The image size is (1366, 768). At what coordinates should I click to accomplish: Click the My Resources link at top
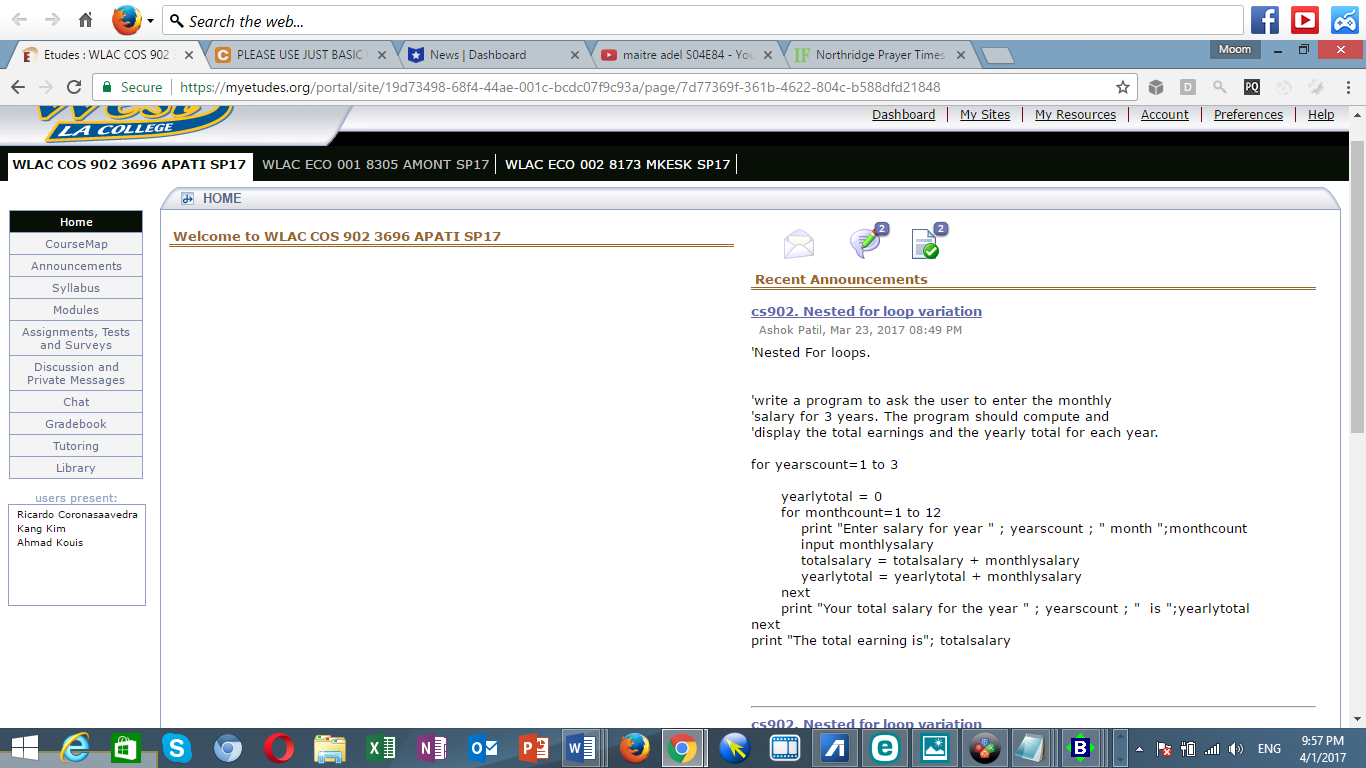click(1075, 115)
